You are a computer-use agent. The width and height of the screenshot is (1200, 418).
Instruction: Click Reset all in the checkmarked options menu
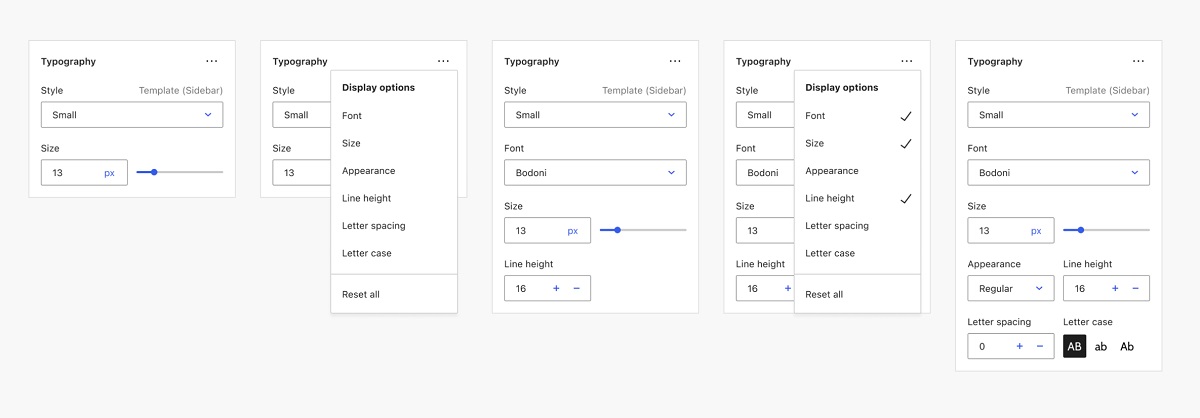[824, 295]
